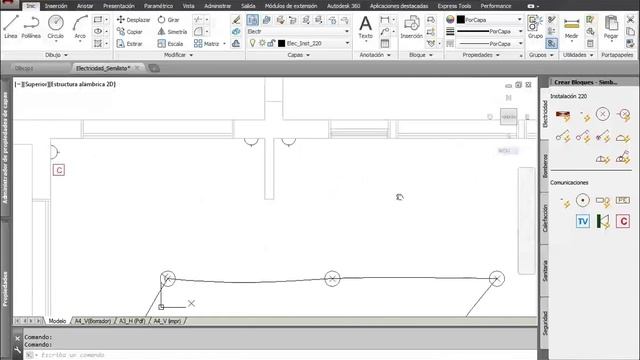The height and width of the screenshot is (360, 640).
Task: Insert the TV symbol from Comunicaciones
Action: click(x=583, y=221)
